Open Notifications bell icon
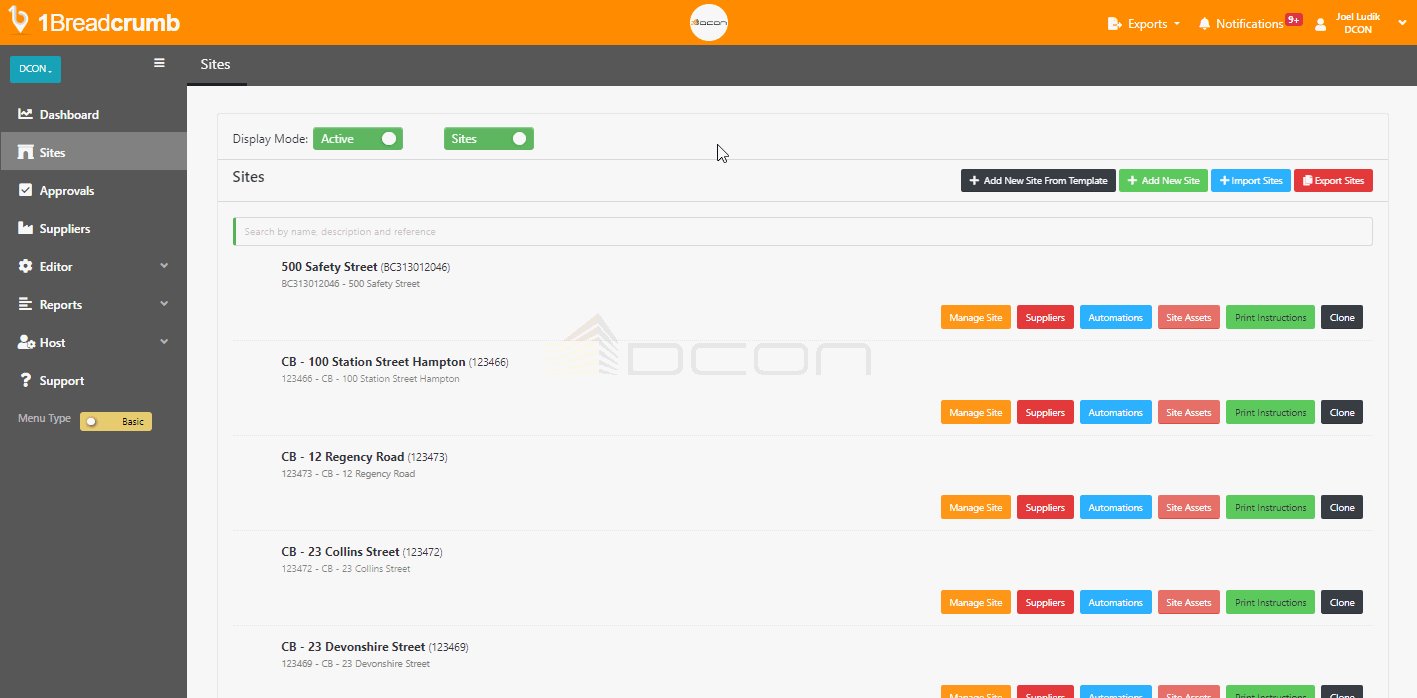 pyautogui.click(x=1204, y=24)
